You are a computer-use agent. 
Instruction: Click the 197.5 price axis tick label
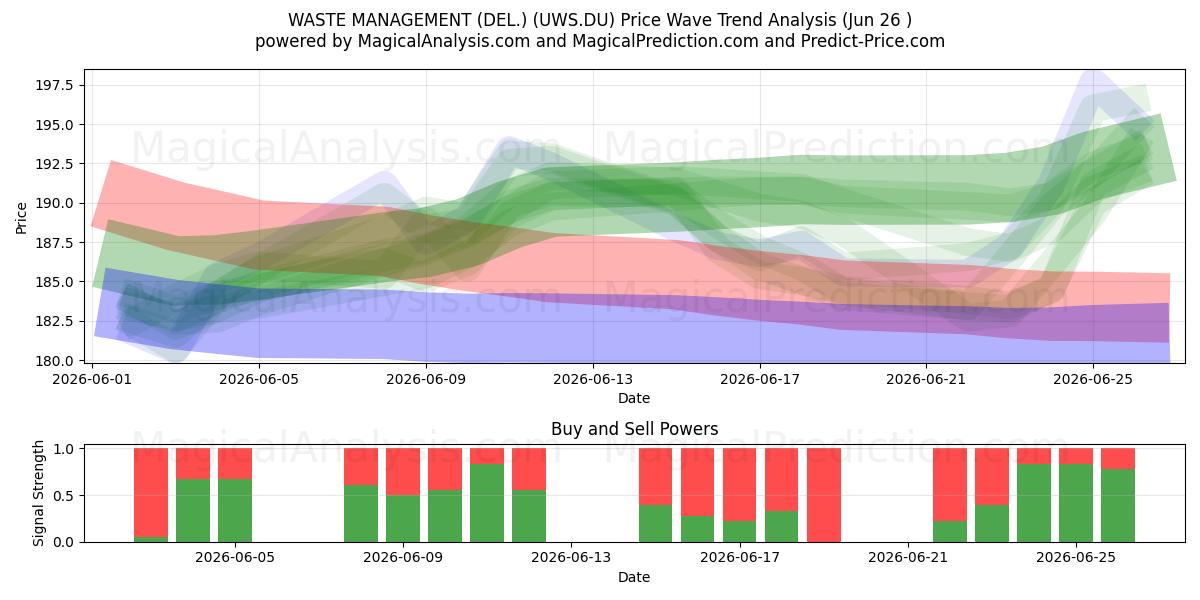55,86
